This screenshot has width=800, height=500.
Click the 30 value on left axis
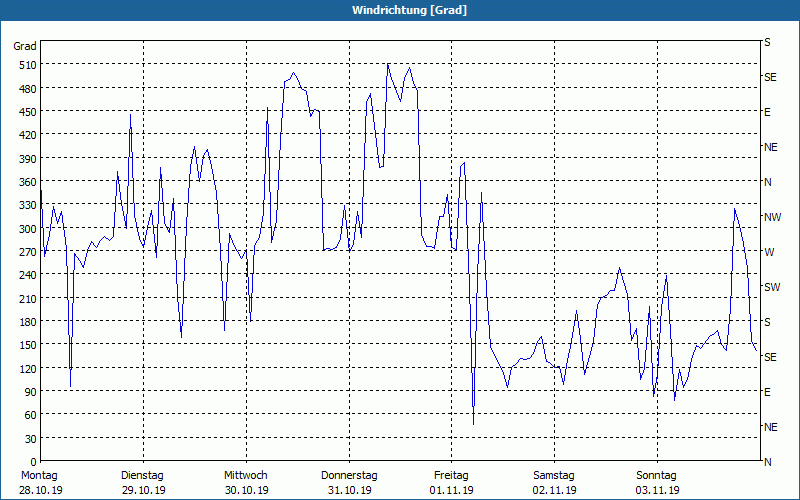31,439
